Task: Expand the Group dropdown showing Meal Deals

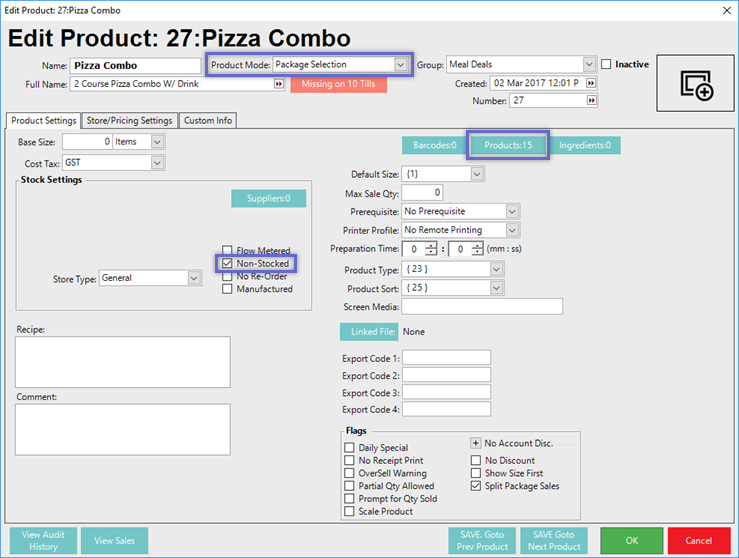Action: click(589, 65)
